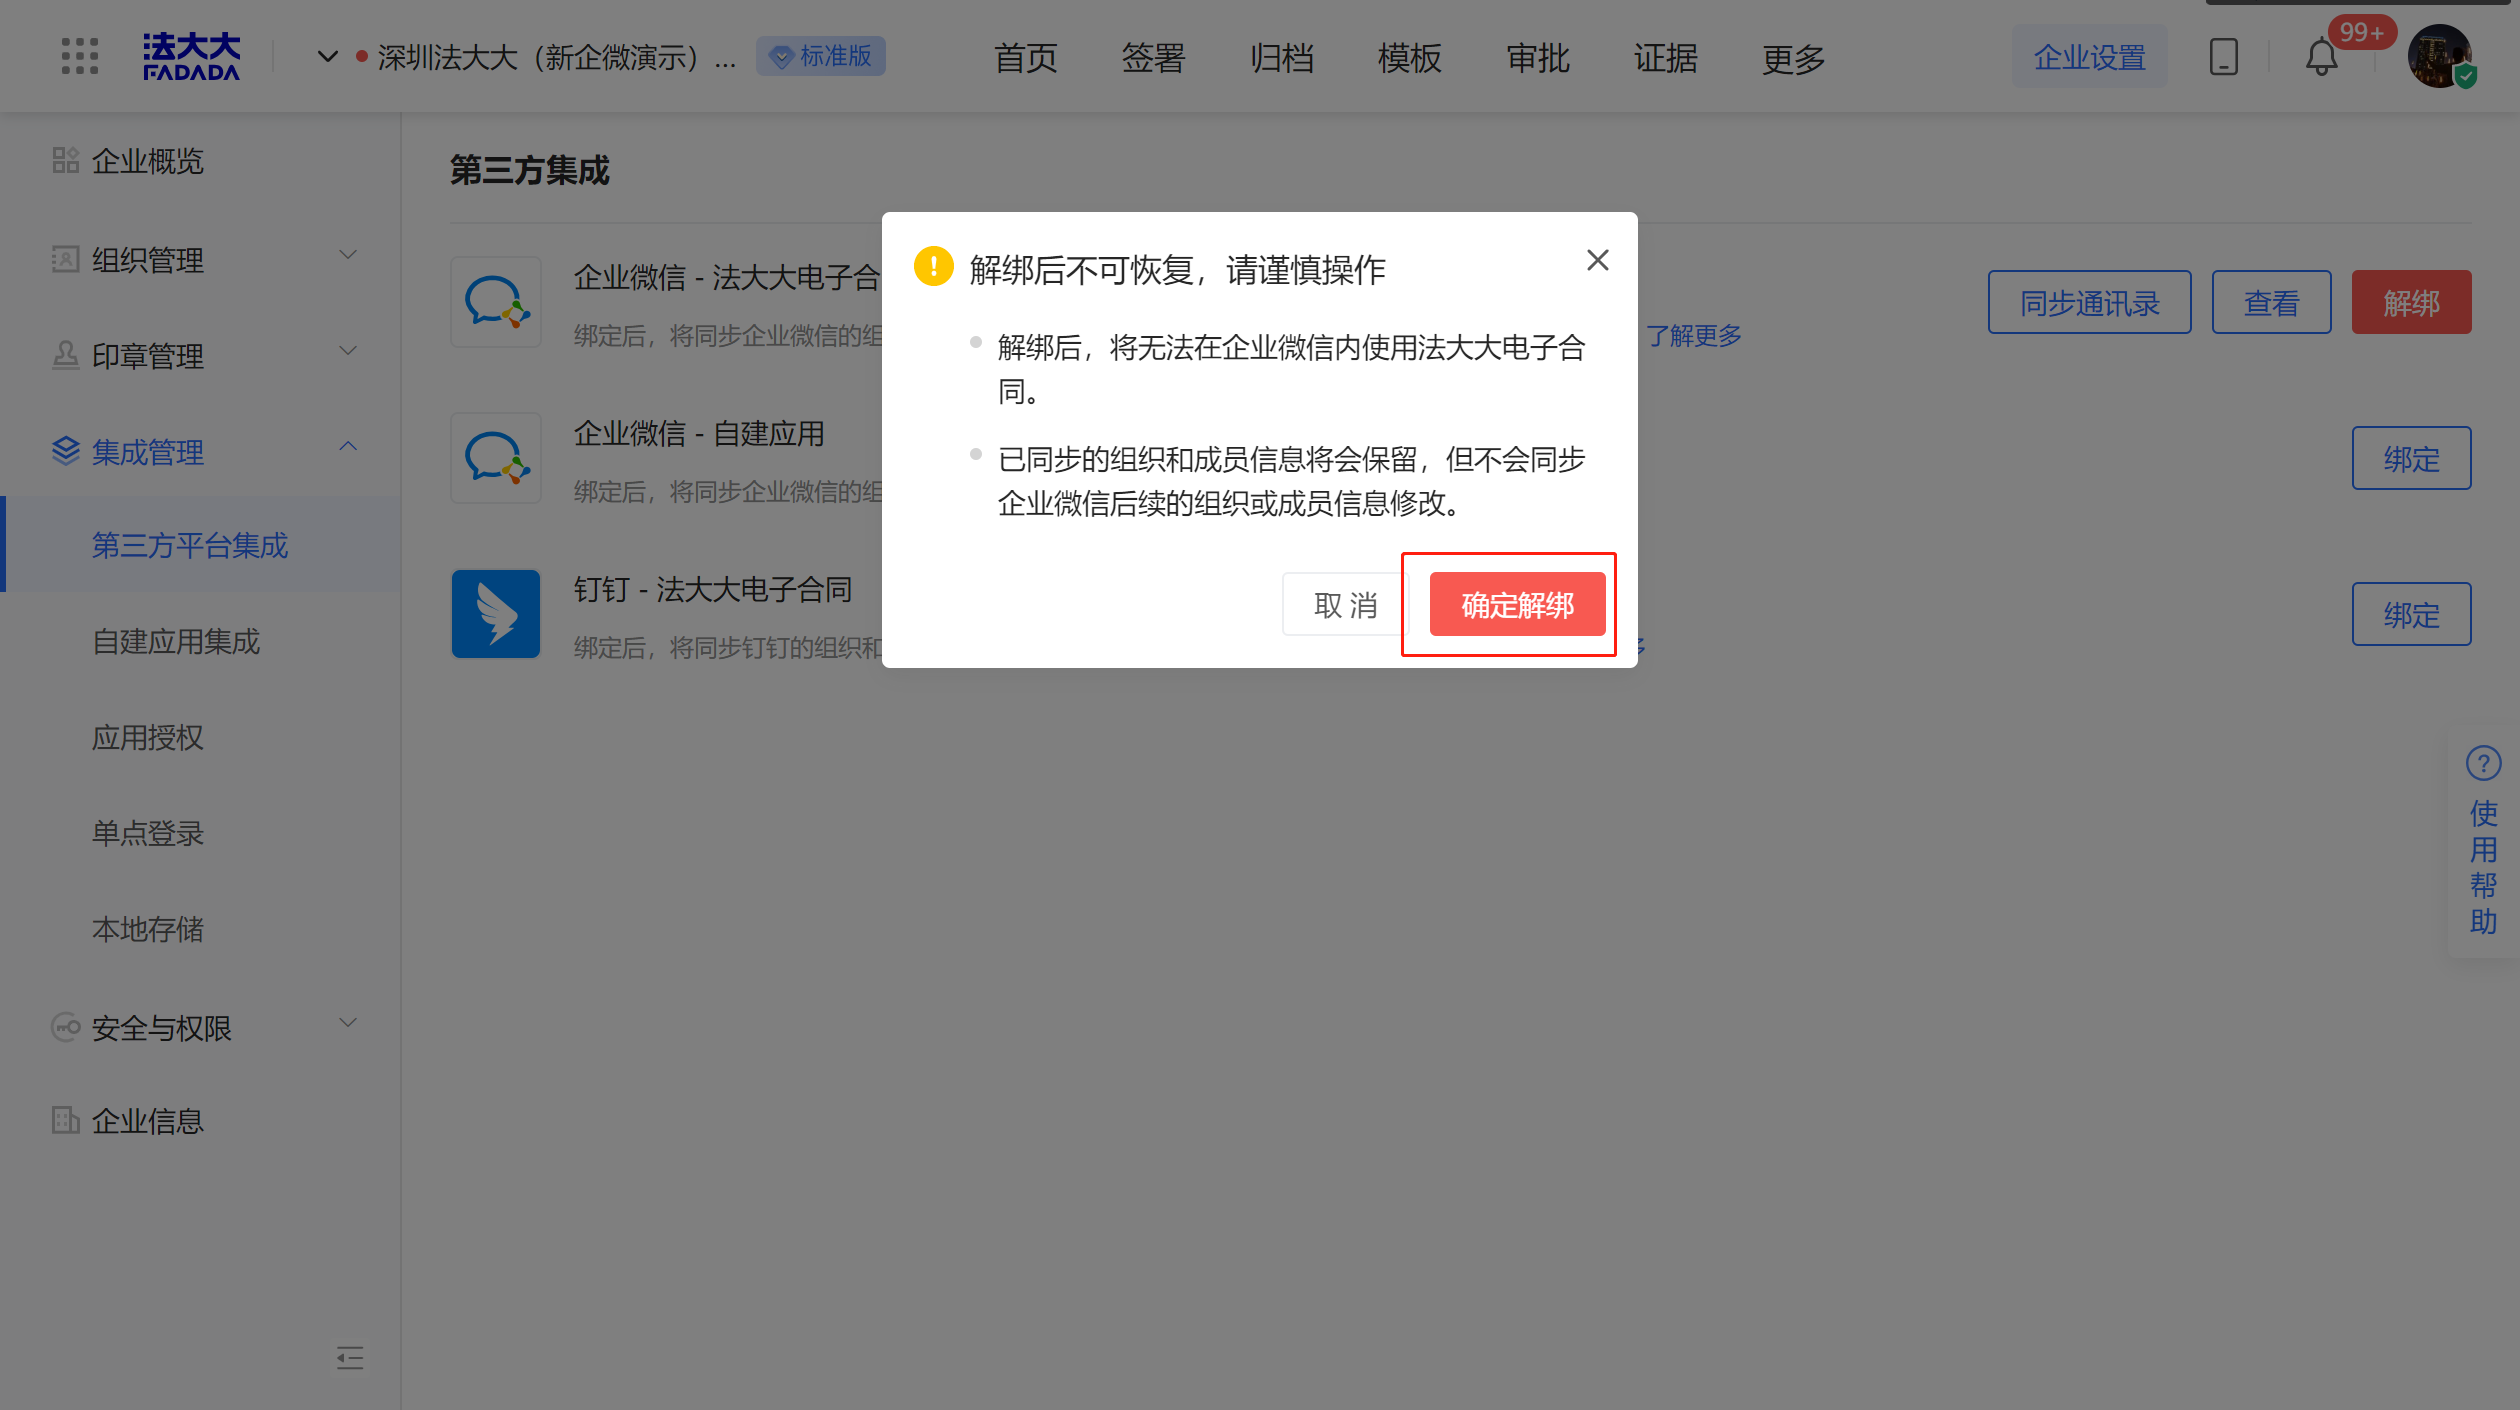Go to the 首页 tab

pyautogui.click(x=1025, y=58)
